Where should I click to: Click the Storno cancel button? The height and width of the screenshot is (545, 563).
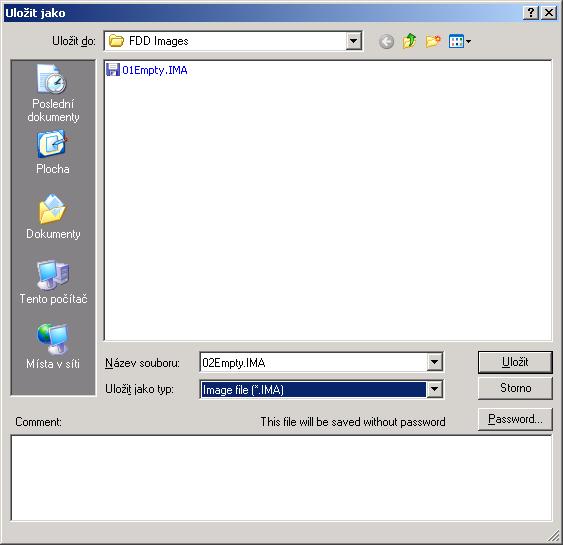point(515,388)
